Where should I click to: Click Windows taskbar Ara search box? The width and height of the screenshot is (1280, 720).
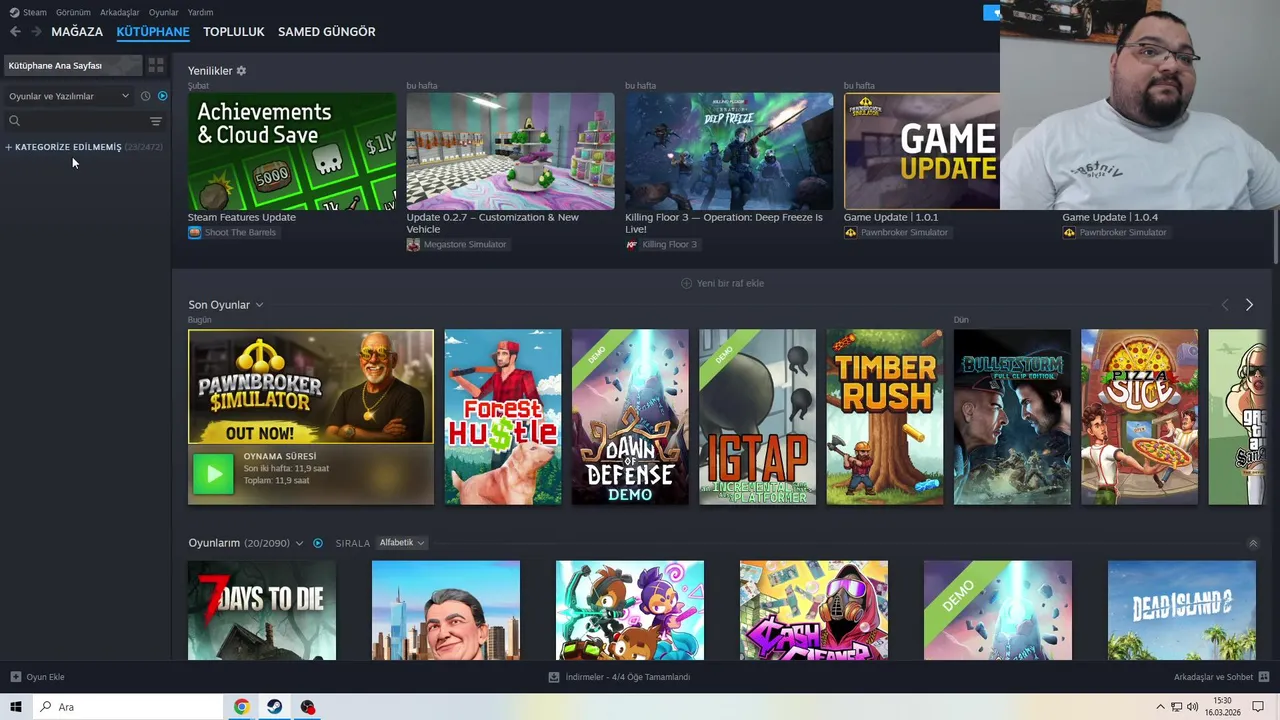128,707
